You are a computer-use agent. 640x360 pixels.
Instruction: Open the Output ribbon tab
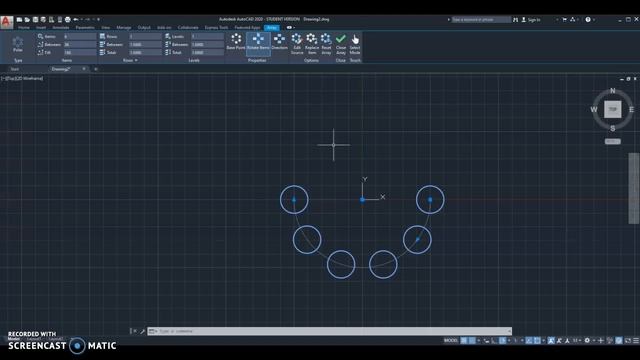click(144, 28)
